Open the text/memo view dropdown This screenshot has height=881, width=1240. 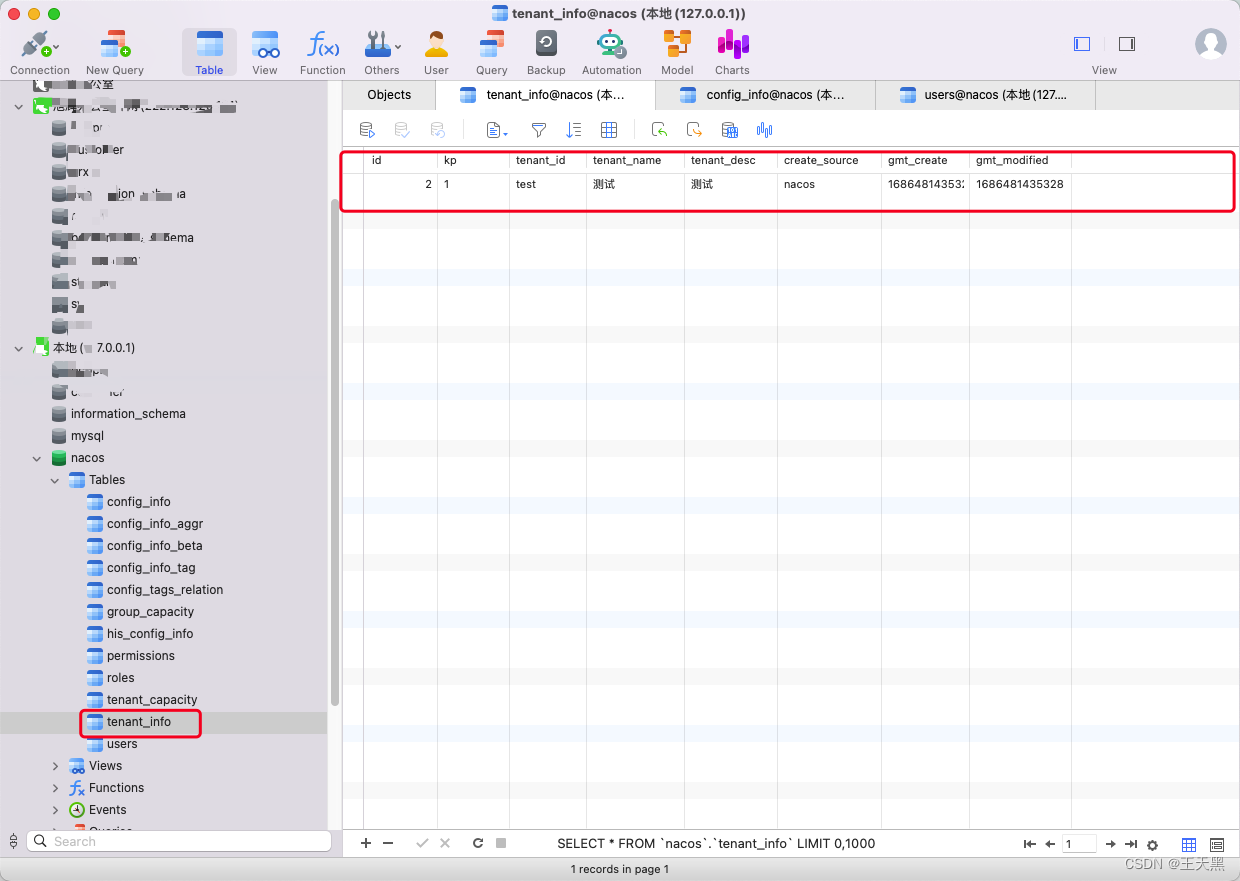coord(497,130)
